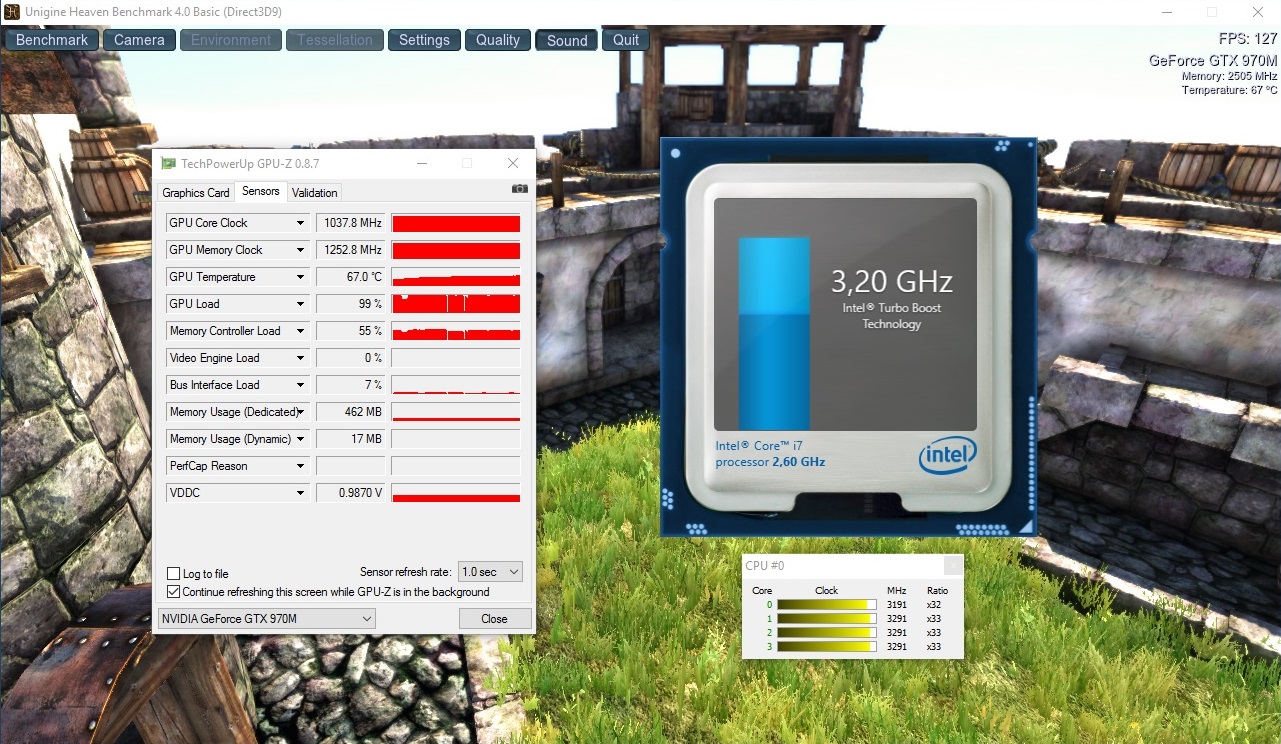This screenshot has height=744, width=1281.
Task: Click the 67.0 °C temperature value
Action: 350,277
